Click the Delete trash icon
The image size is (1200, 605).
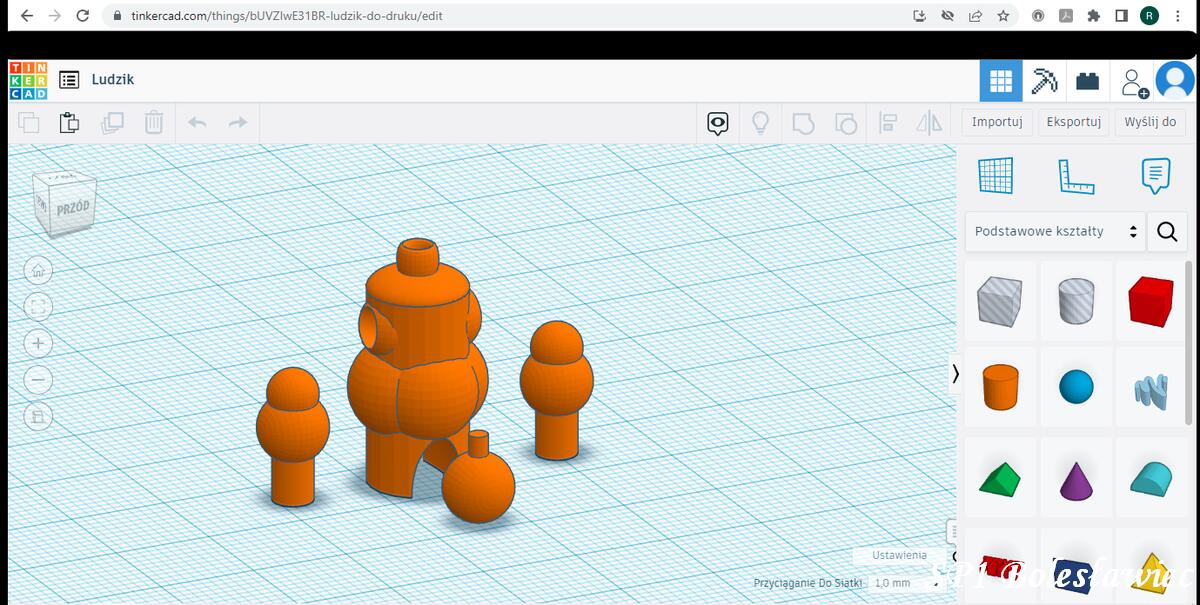tap(154, 123)
